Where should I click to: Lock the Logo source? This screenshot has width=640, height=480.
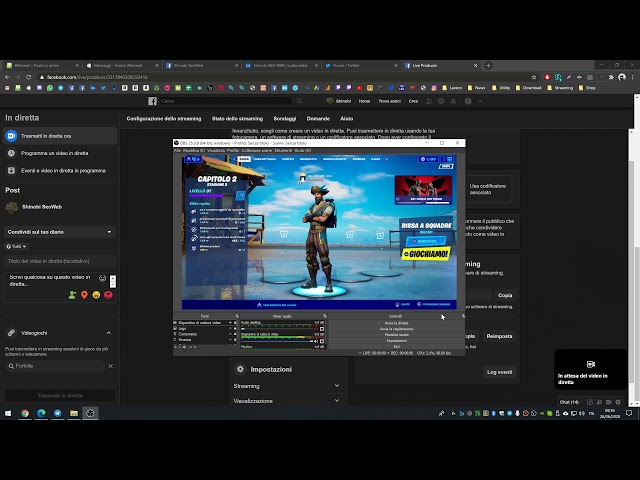tap(235, 328)
